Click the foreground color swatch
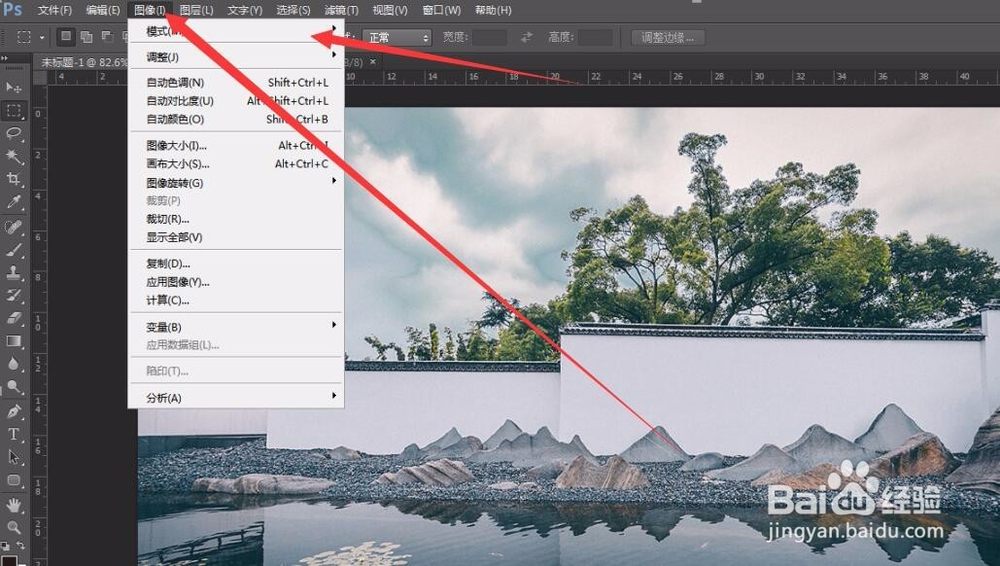 (x=8, y=562)
